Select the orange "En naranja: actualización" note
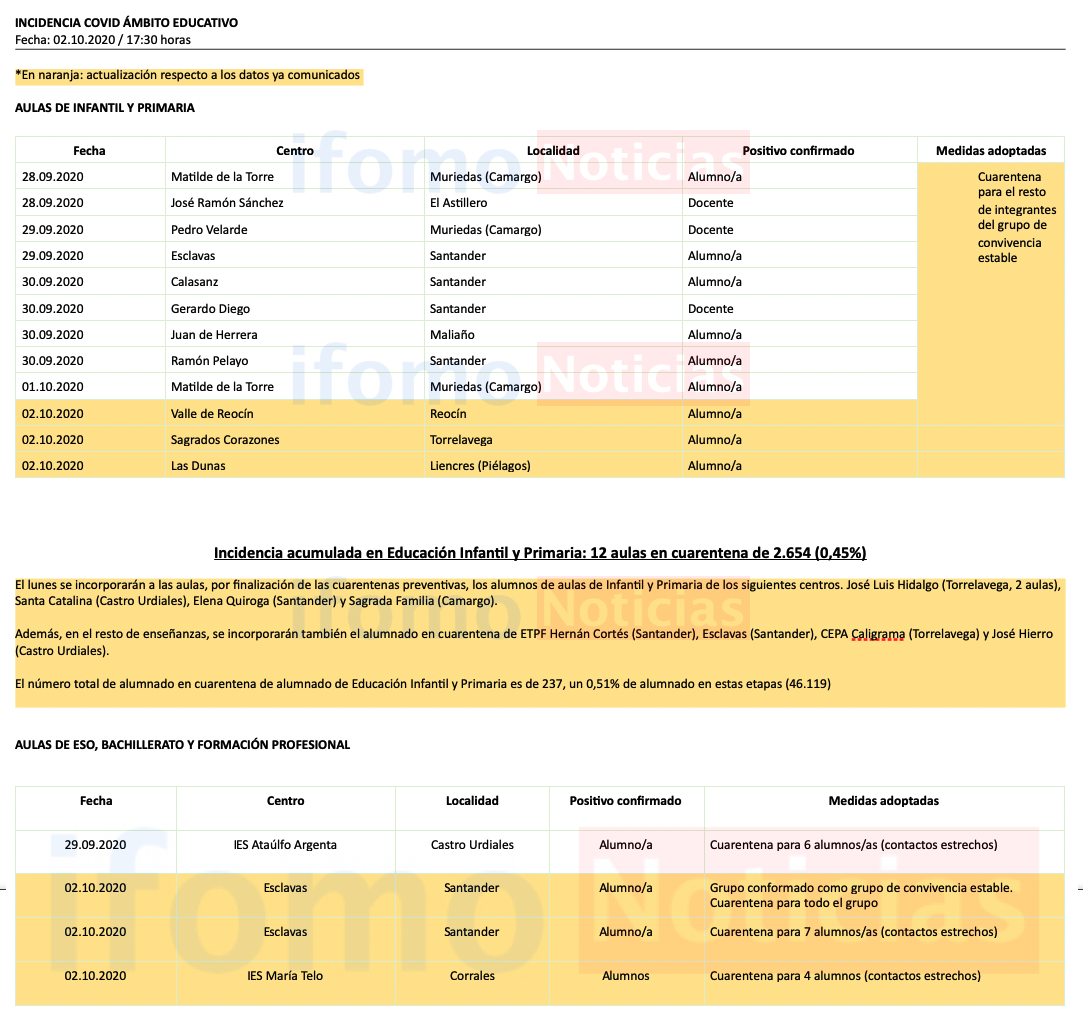This screenshot has height=1018, width=1083. pos(189,75)
